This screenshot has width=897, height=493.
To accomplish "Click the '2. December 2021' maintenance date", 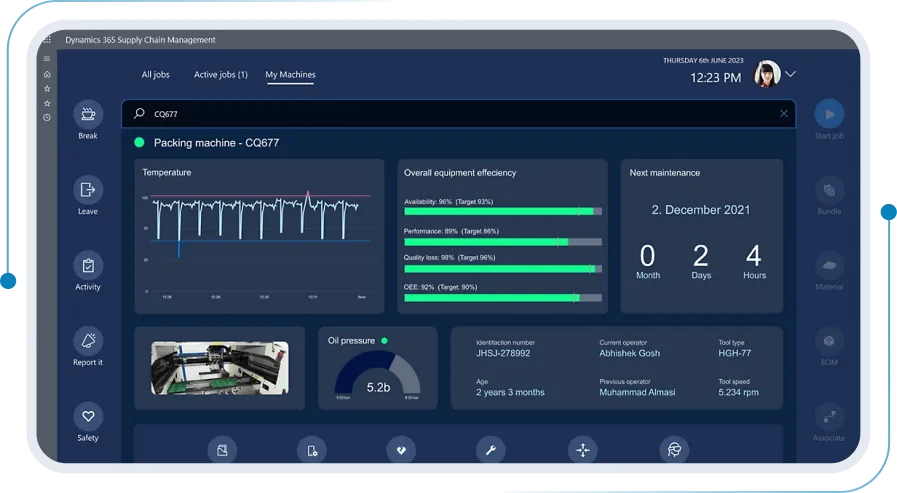I will [x=701, y=210].
